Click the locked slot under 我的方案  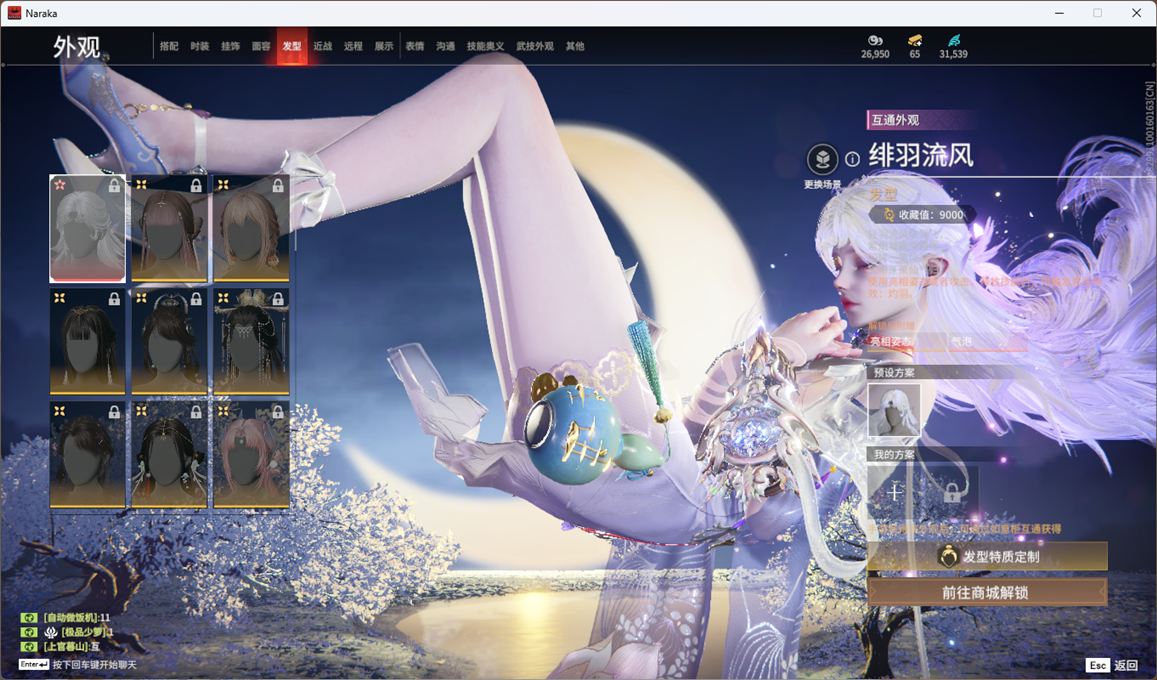[x=952, y=491]
